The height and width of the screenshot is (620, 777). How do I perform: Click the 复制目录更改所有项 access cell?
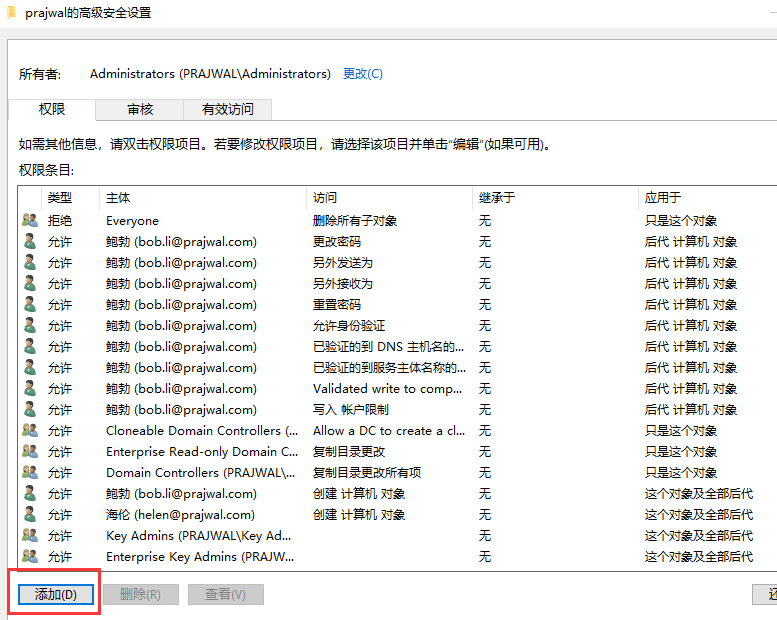(x=367, y=473)
